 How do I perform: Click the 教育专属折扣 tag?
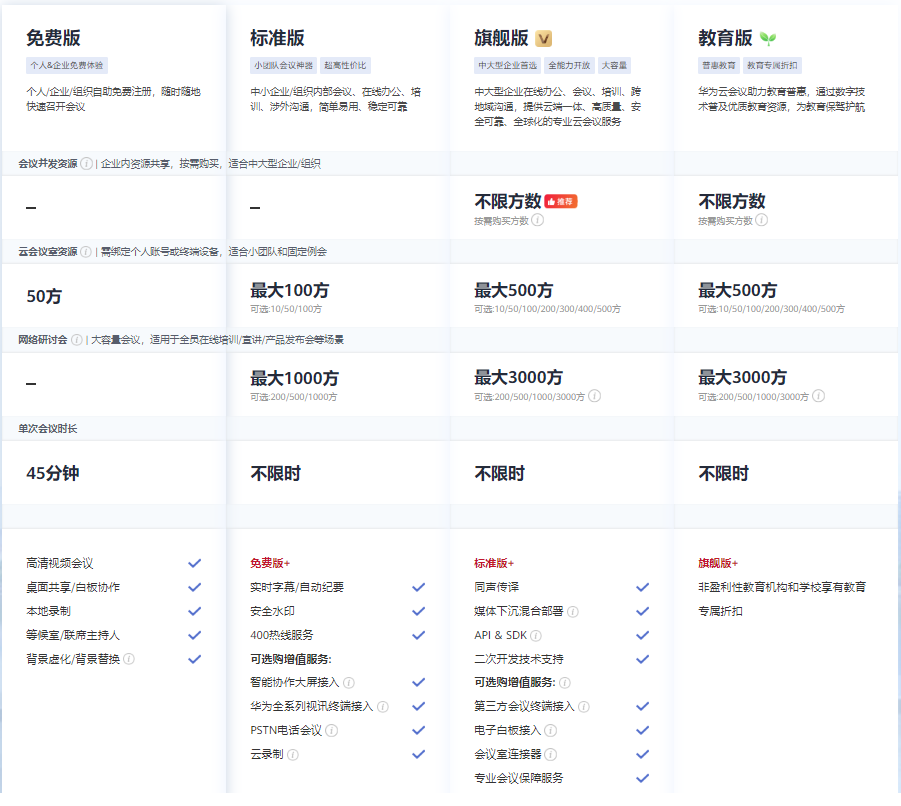point(772,65)
